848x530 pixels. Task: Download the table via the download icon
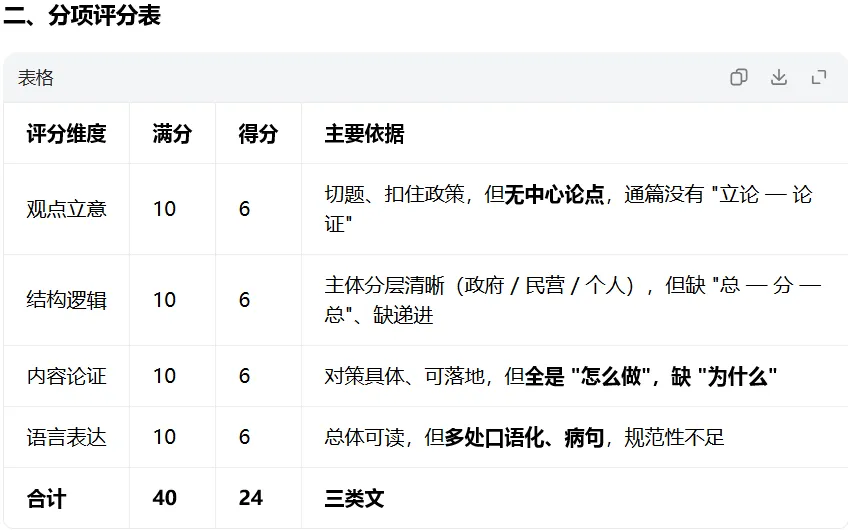tap(779, 77)
